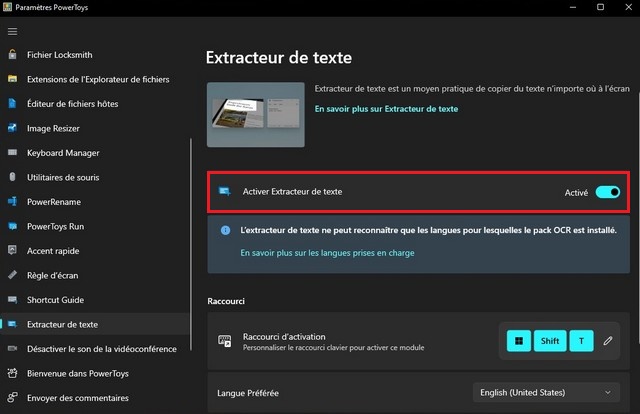
Task: Open PowerToys Run settings
Action: (x=96, y=226)
